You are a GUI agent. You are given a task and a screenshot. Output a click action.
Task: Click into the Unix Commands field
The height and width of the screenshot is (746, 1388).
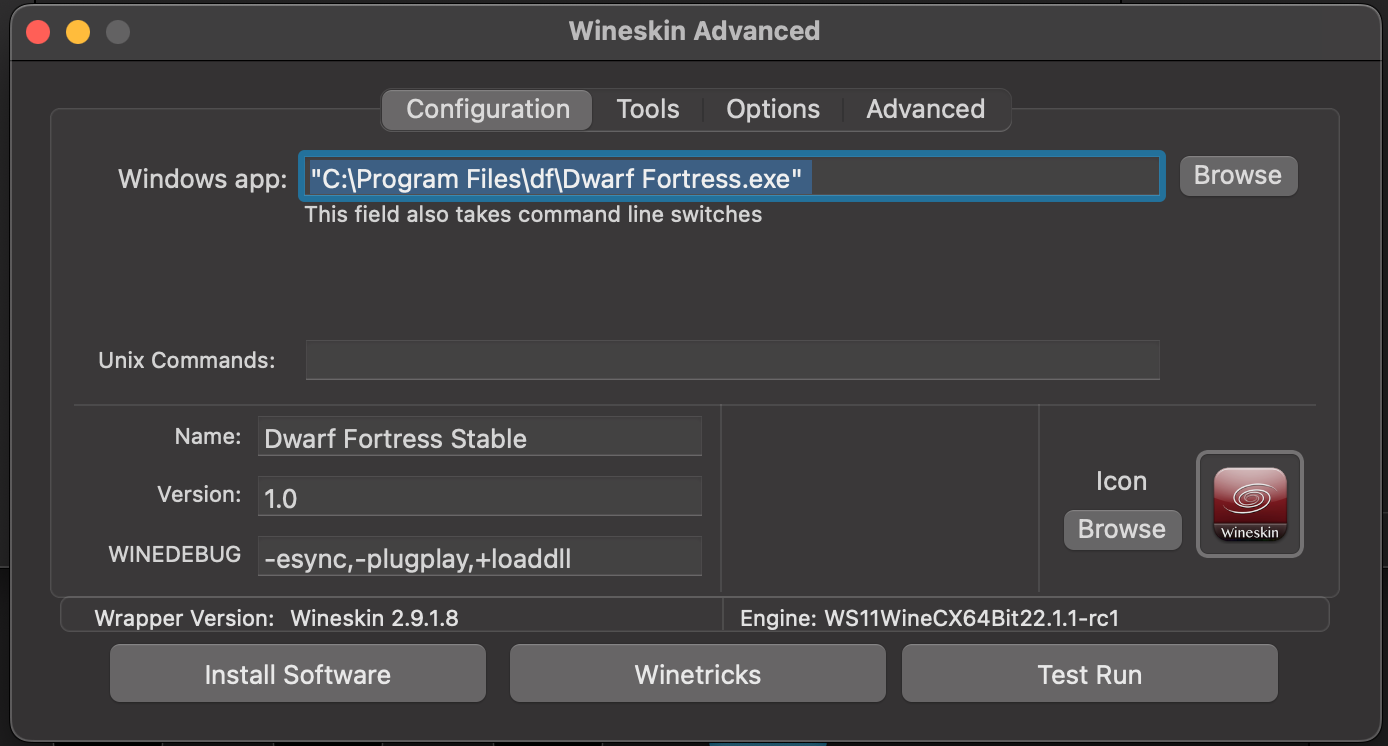click(732, 360)
